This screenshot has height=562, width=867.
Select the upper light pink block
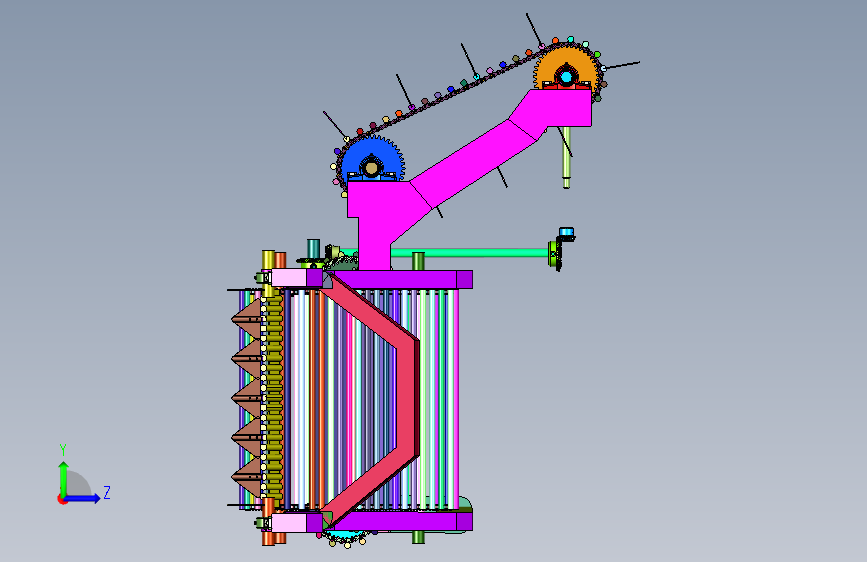pos(289,278)
